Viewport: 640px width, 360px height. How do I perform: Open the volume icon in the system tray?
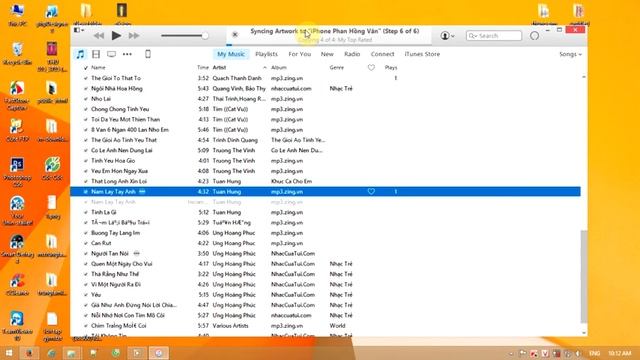pos(578,353)
